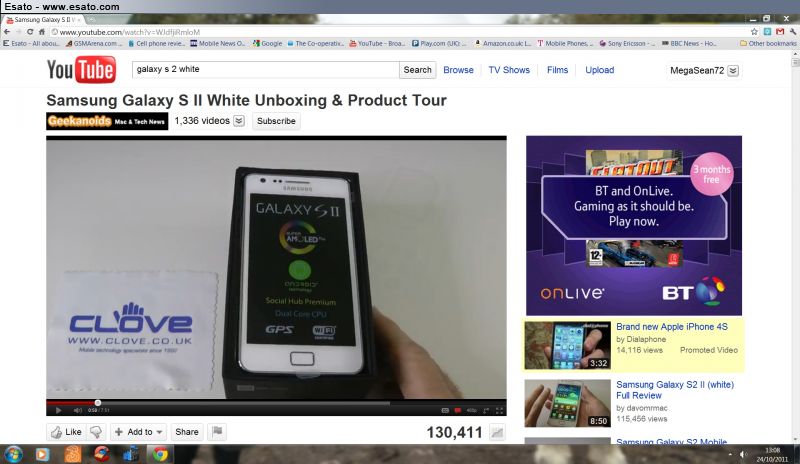The width and height of the screenshot is (800, 464).
Task: Open the 'The Co-operativ...' bookmark
Action: tap(315, 43)
